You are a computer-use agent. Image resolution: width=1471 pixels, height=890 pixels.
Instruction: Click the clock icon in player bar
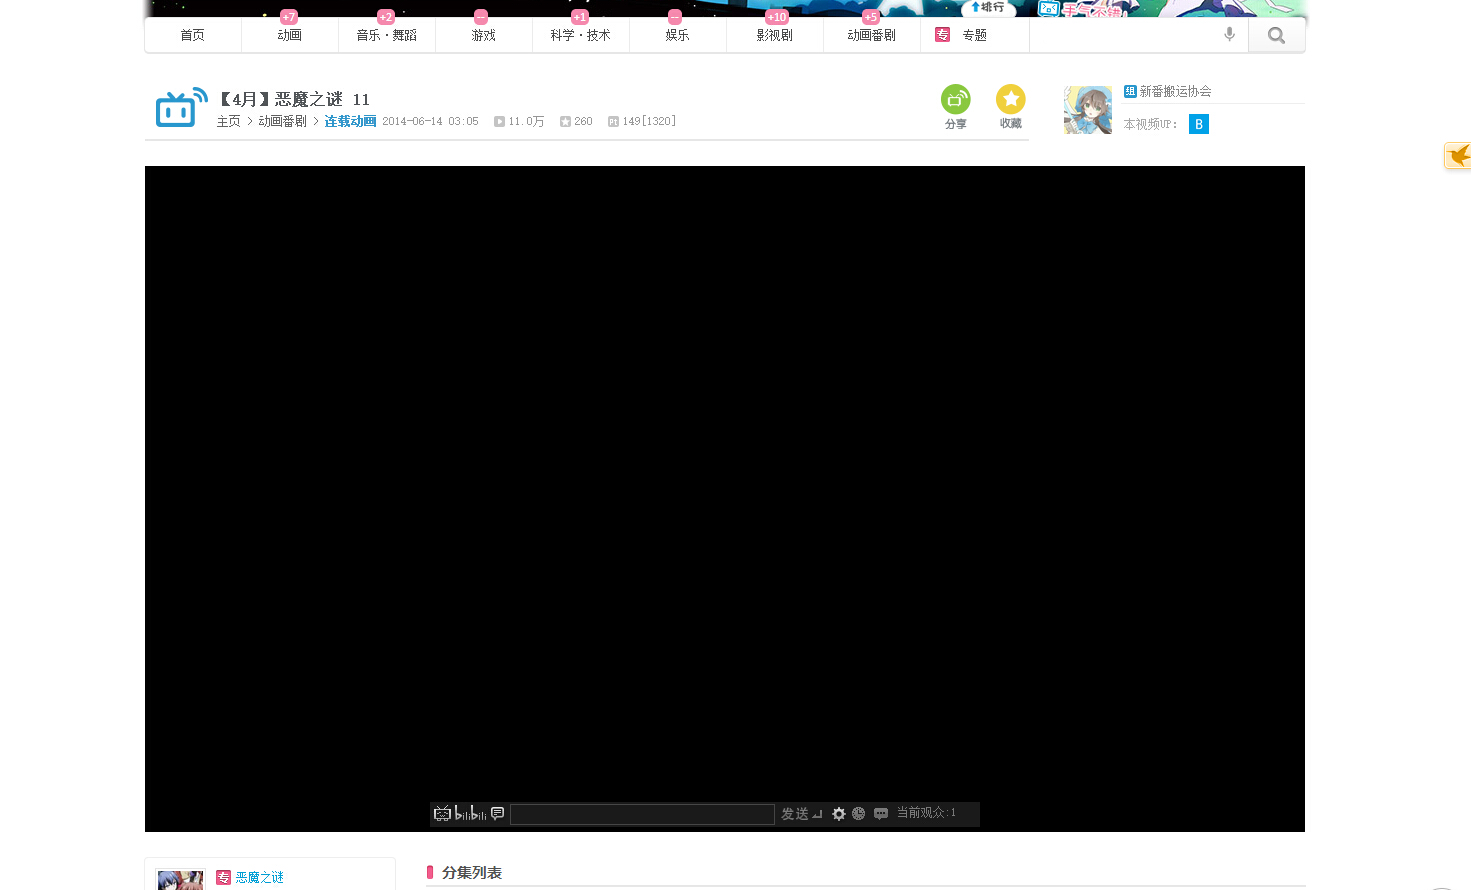coord(859,814)
